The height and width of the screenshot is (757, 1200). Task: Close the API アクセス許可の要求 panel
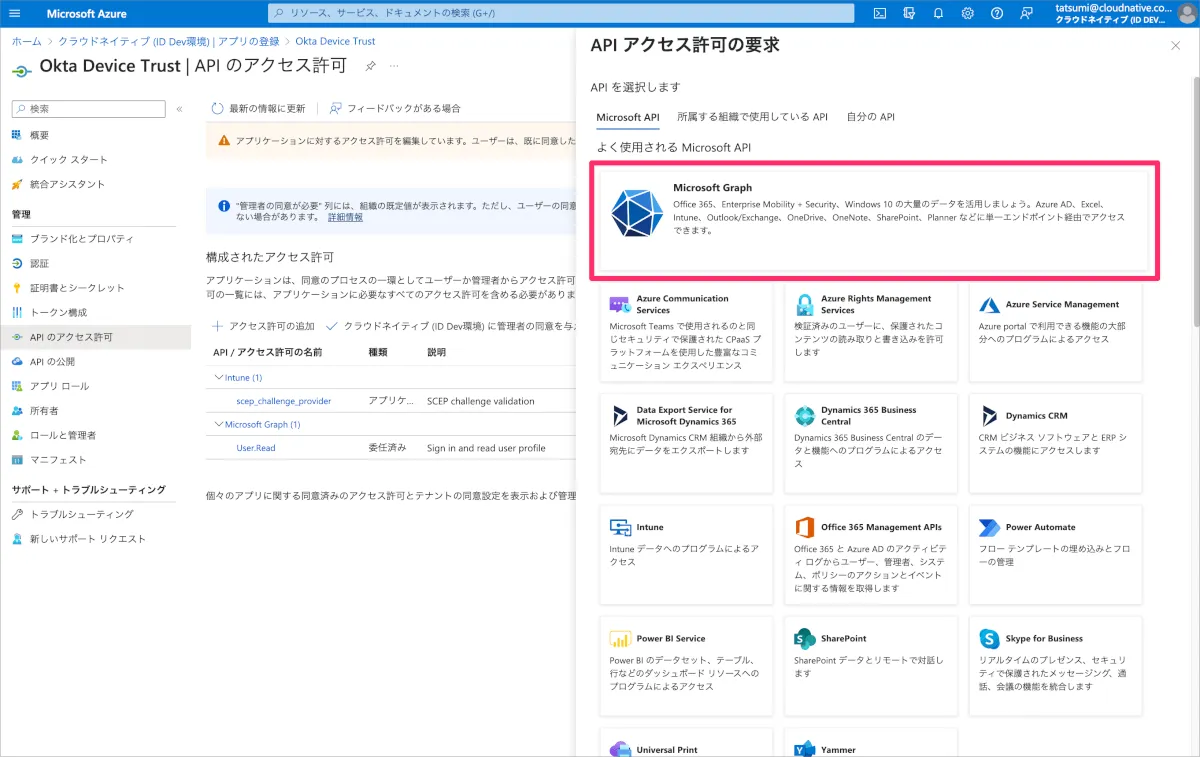[1175, 46]
